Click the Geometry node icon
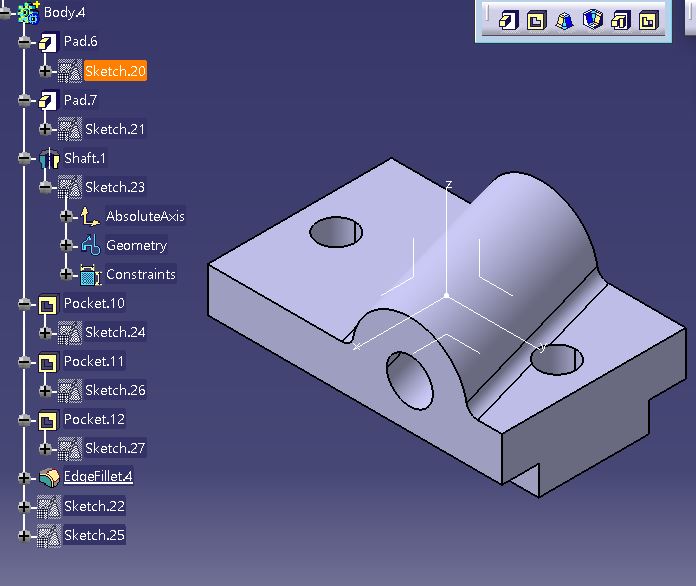Image resolution: width=696 pixels, height=586 pixels. tap(91, 245)
